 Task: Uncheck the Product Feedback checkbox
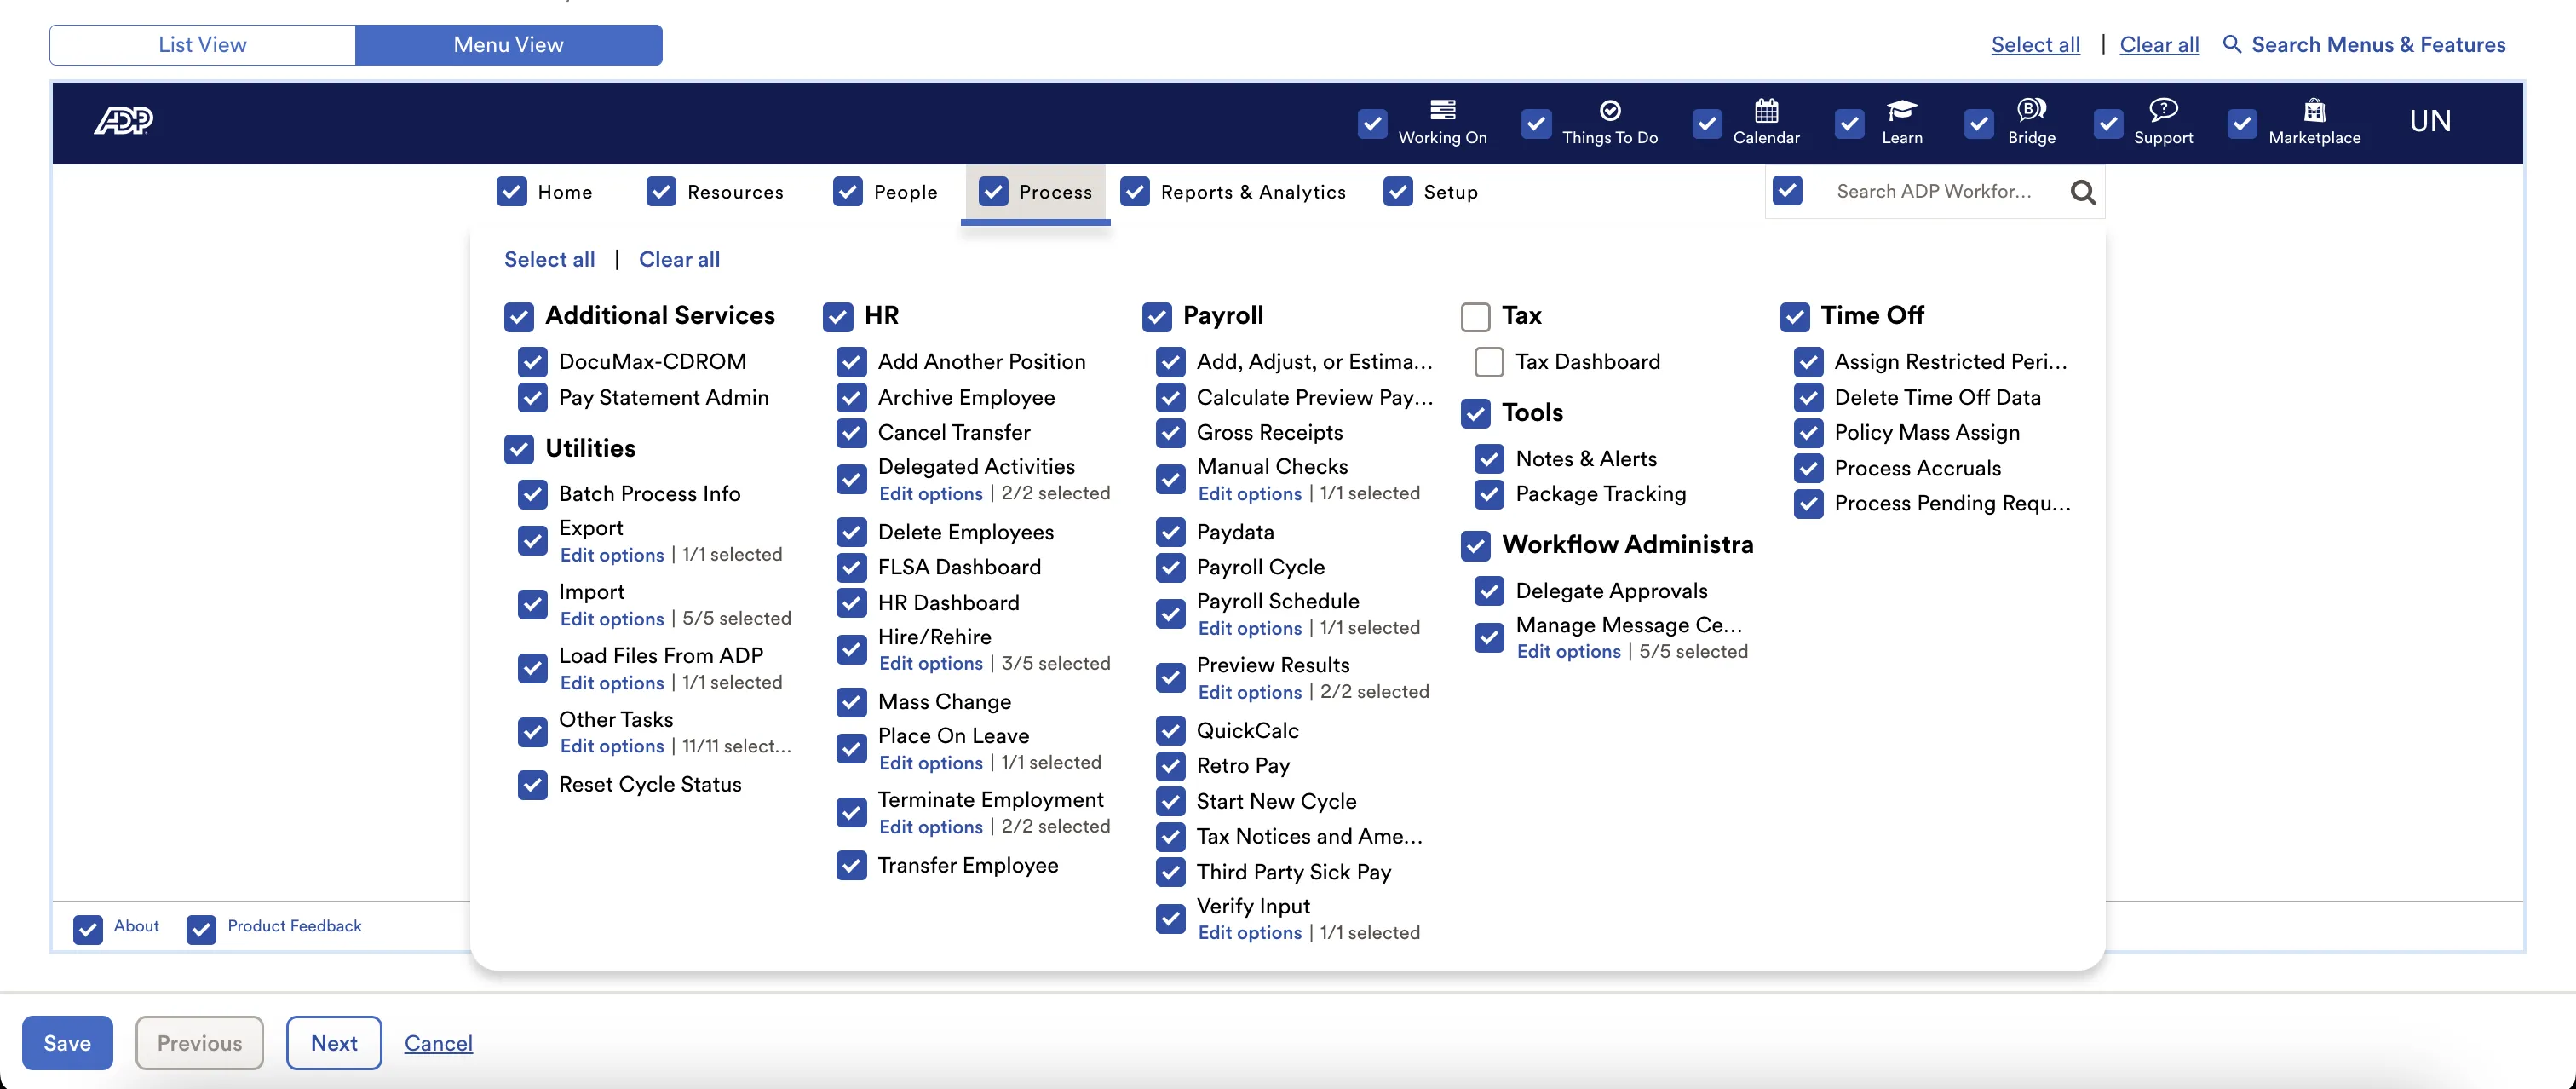pyautogui.click(x=201, y=929)
